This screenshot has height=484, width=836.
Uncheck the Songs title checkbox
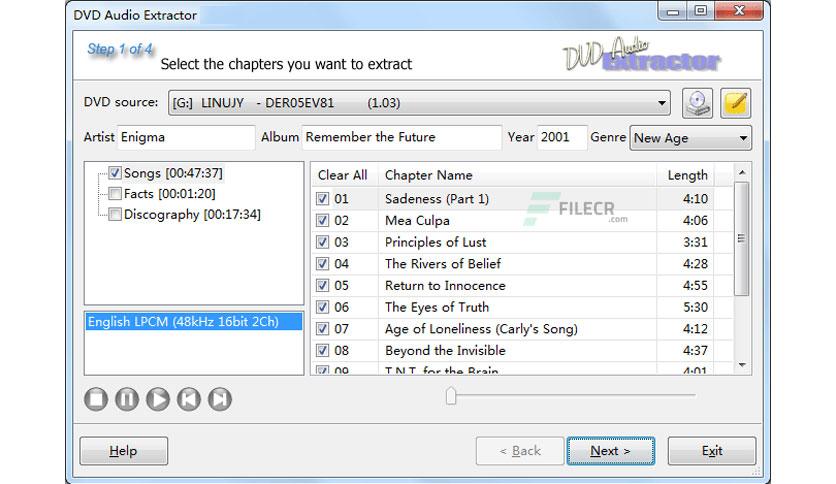[x=115, y=173]
